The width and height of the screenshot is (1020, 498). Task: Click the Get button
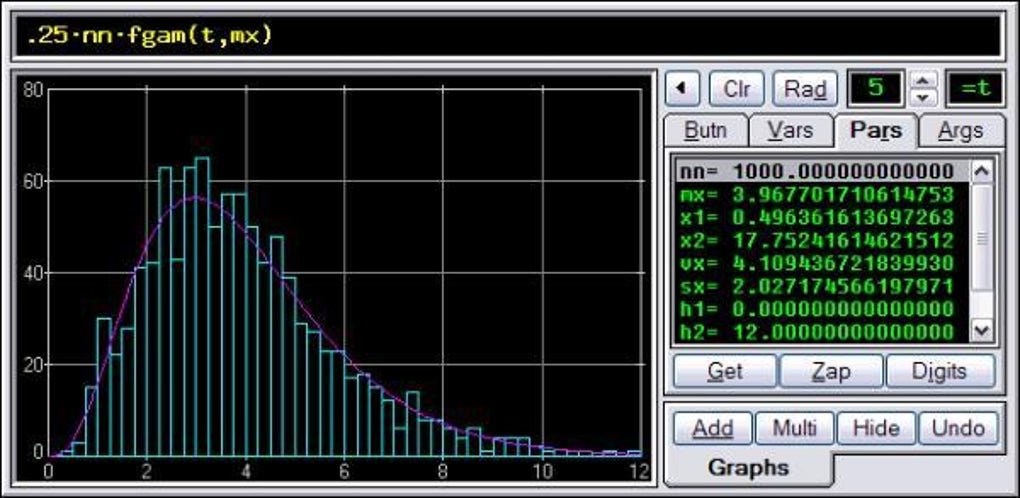pos(725,371)
